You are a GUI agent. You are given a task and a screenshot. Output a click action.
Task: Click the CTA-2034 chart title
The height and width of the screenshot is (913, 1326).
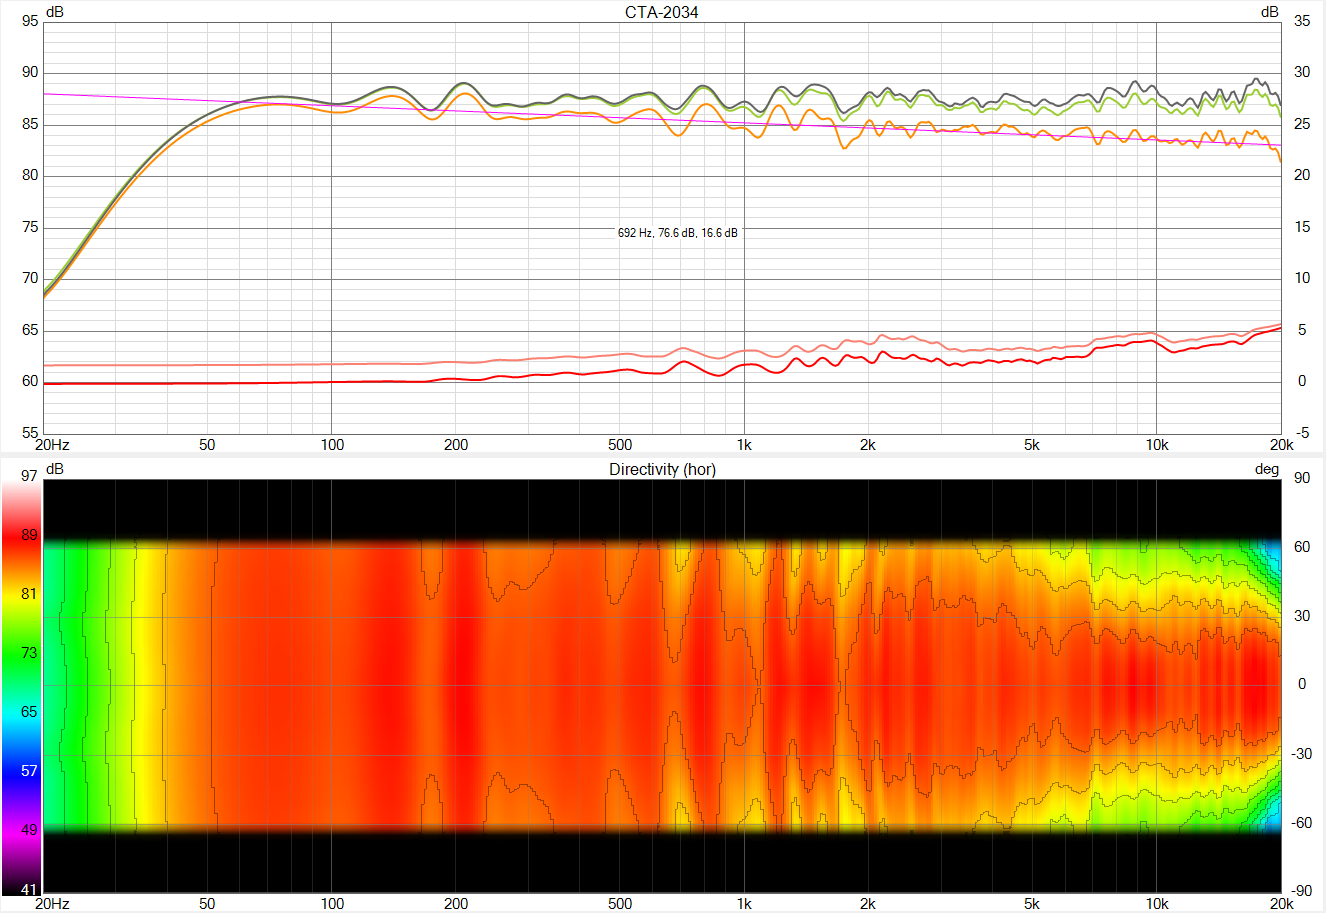tap(662, 13)
